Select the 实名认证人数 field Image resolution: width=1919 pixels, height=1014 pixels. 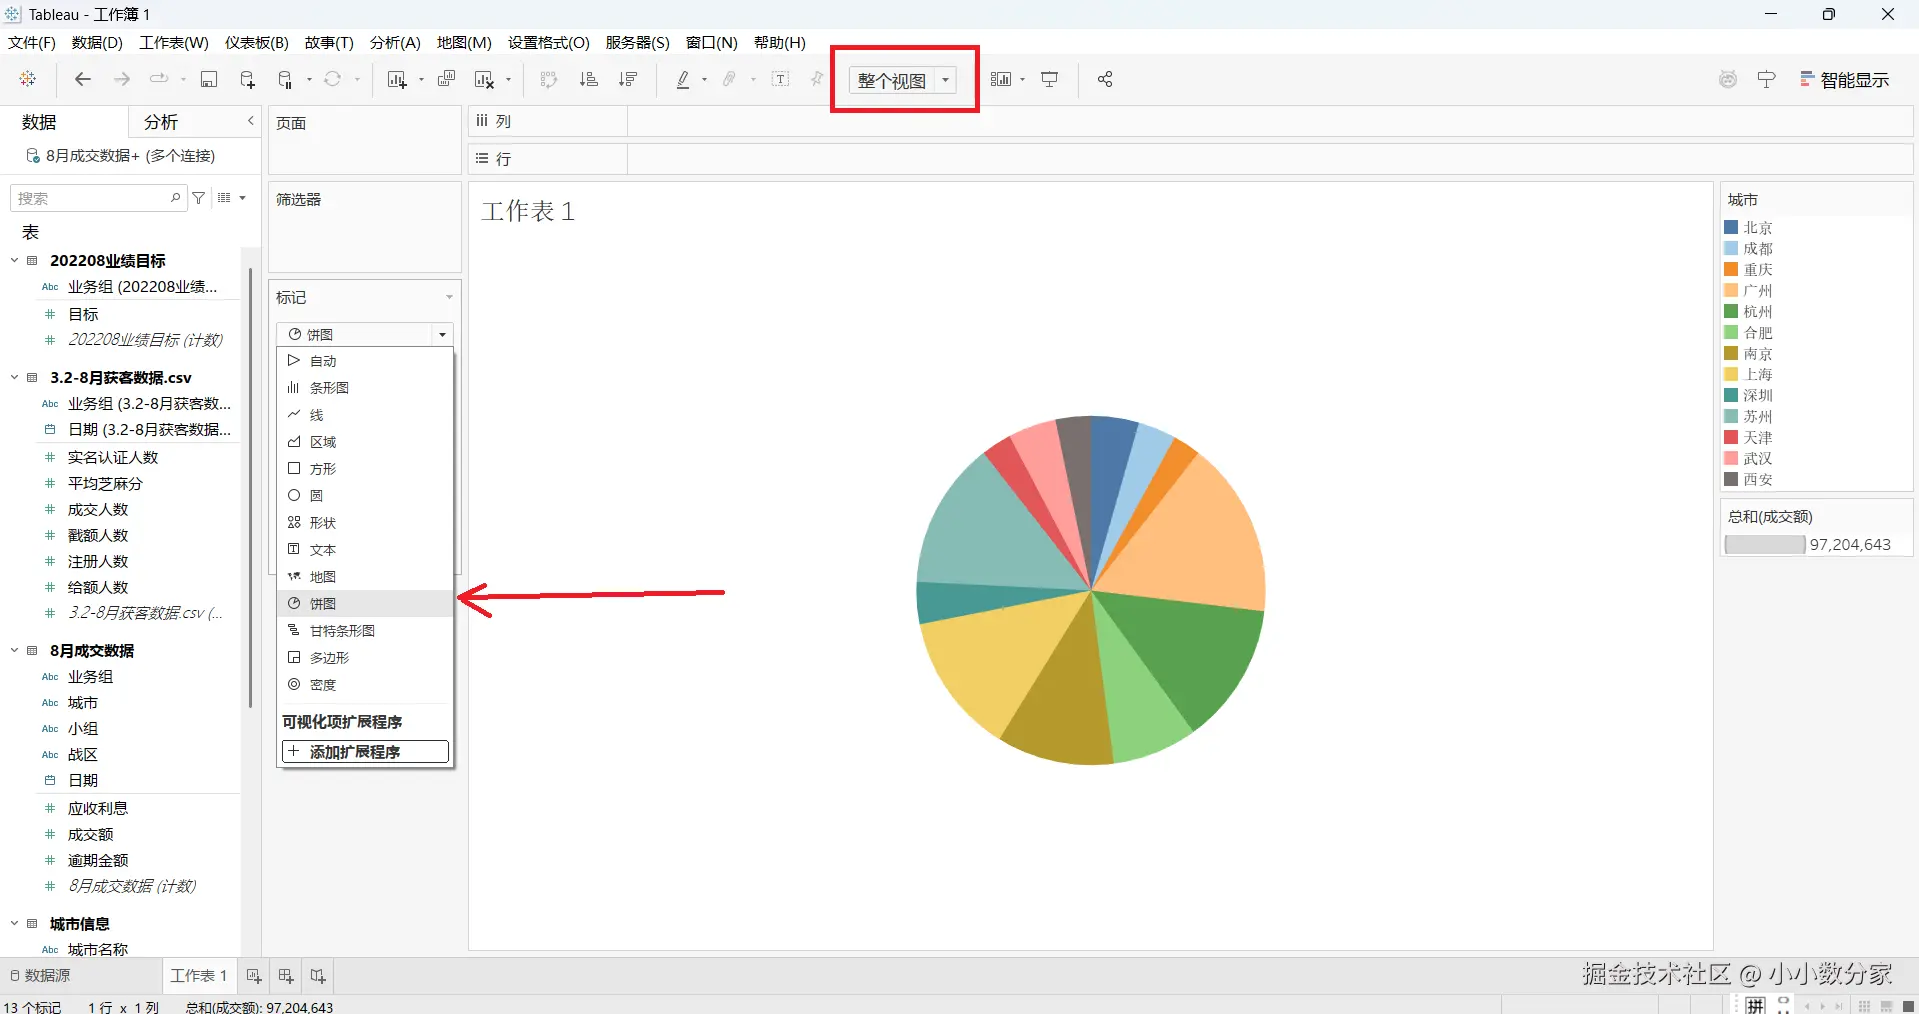click(113, 457)
